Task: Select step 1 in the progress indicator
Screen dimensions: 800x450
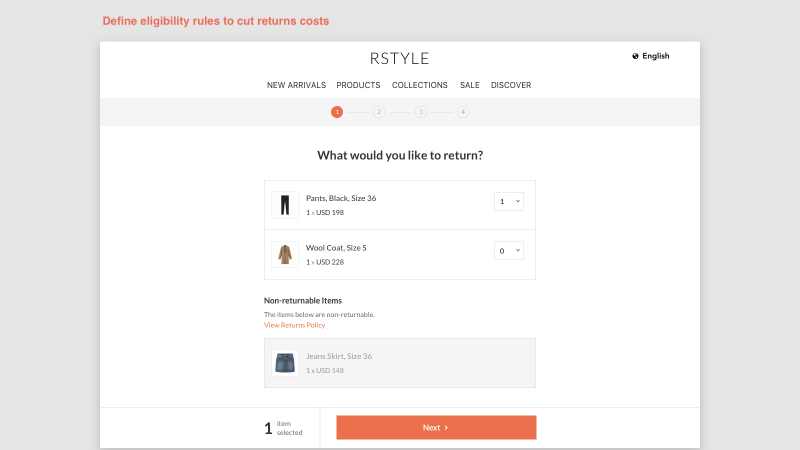Action: coord(337,112)
